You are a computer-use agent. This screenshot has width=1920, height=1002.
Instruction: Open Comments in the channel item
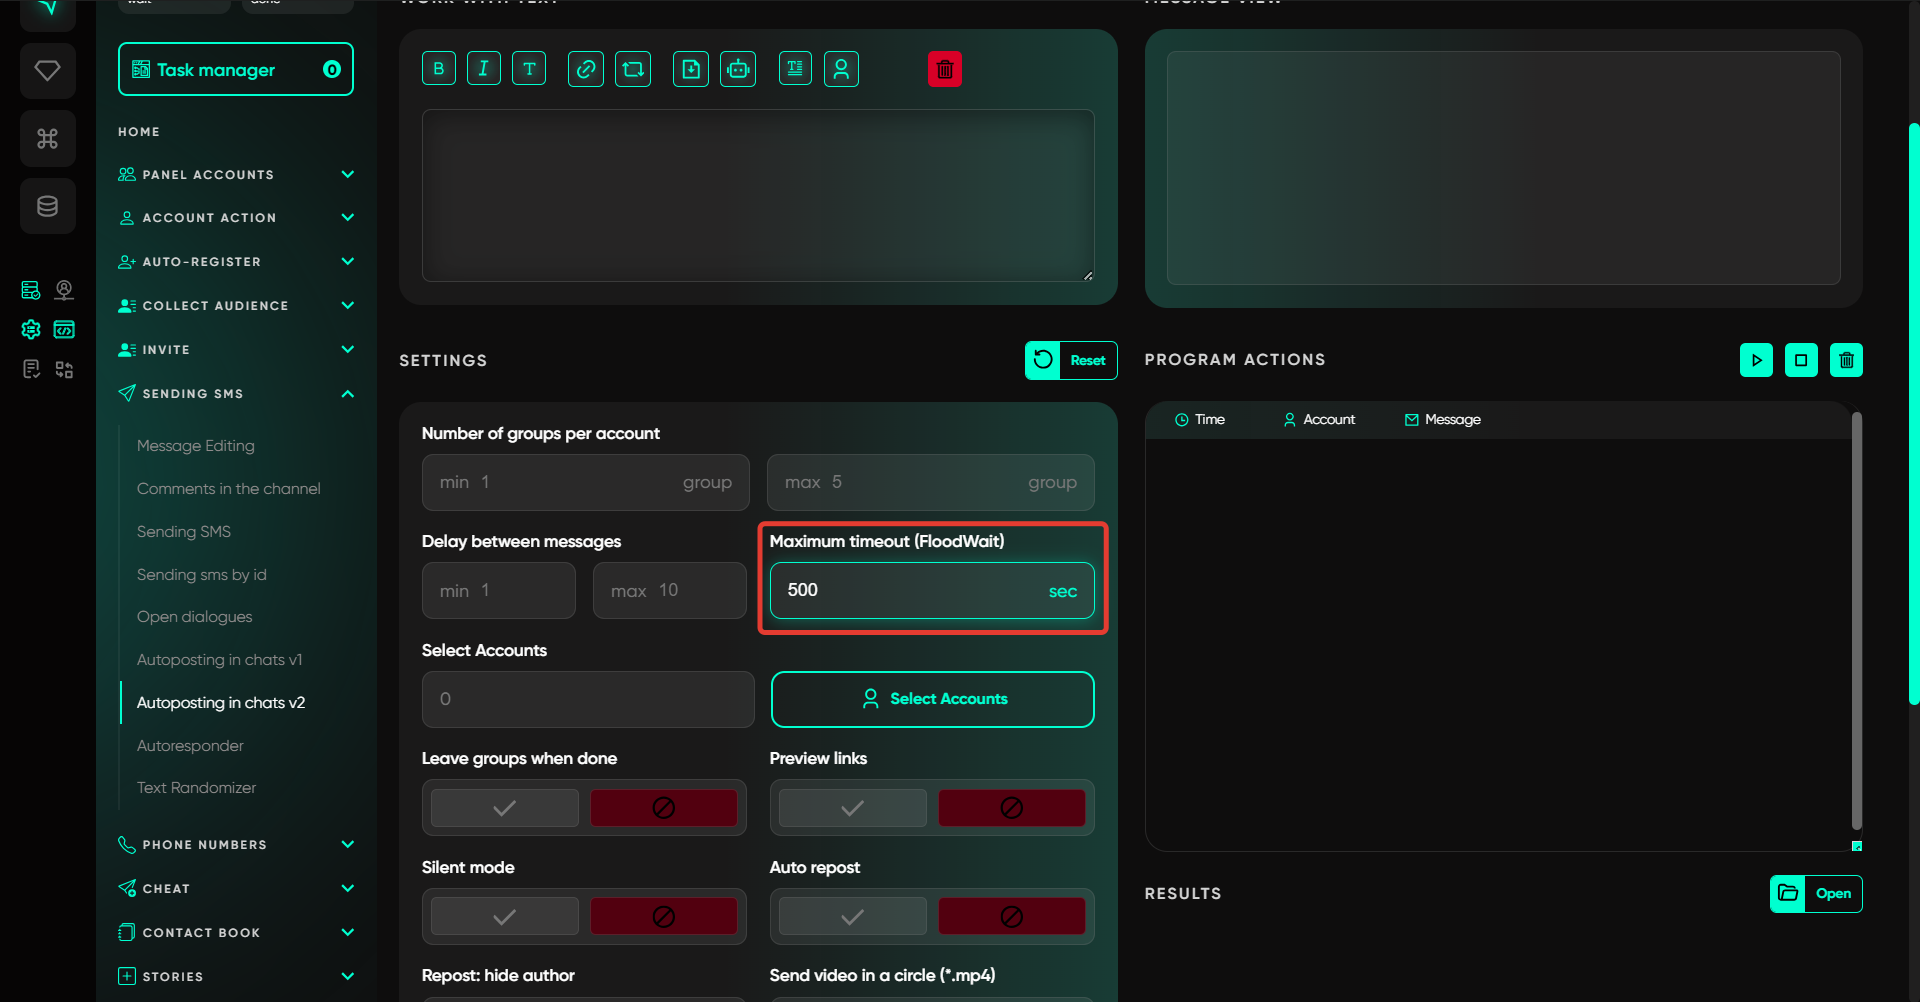pyautogui.click(x=228, y=489)
